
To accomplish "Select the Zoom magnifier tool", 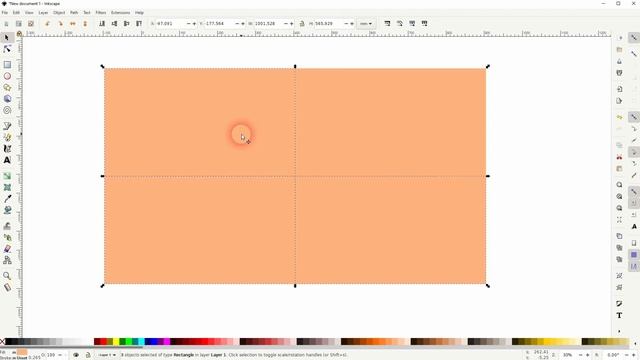I will [x=7, y=276].
